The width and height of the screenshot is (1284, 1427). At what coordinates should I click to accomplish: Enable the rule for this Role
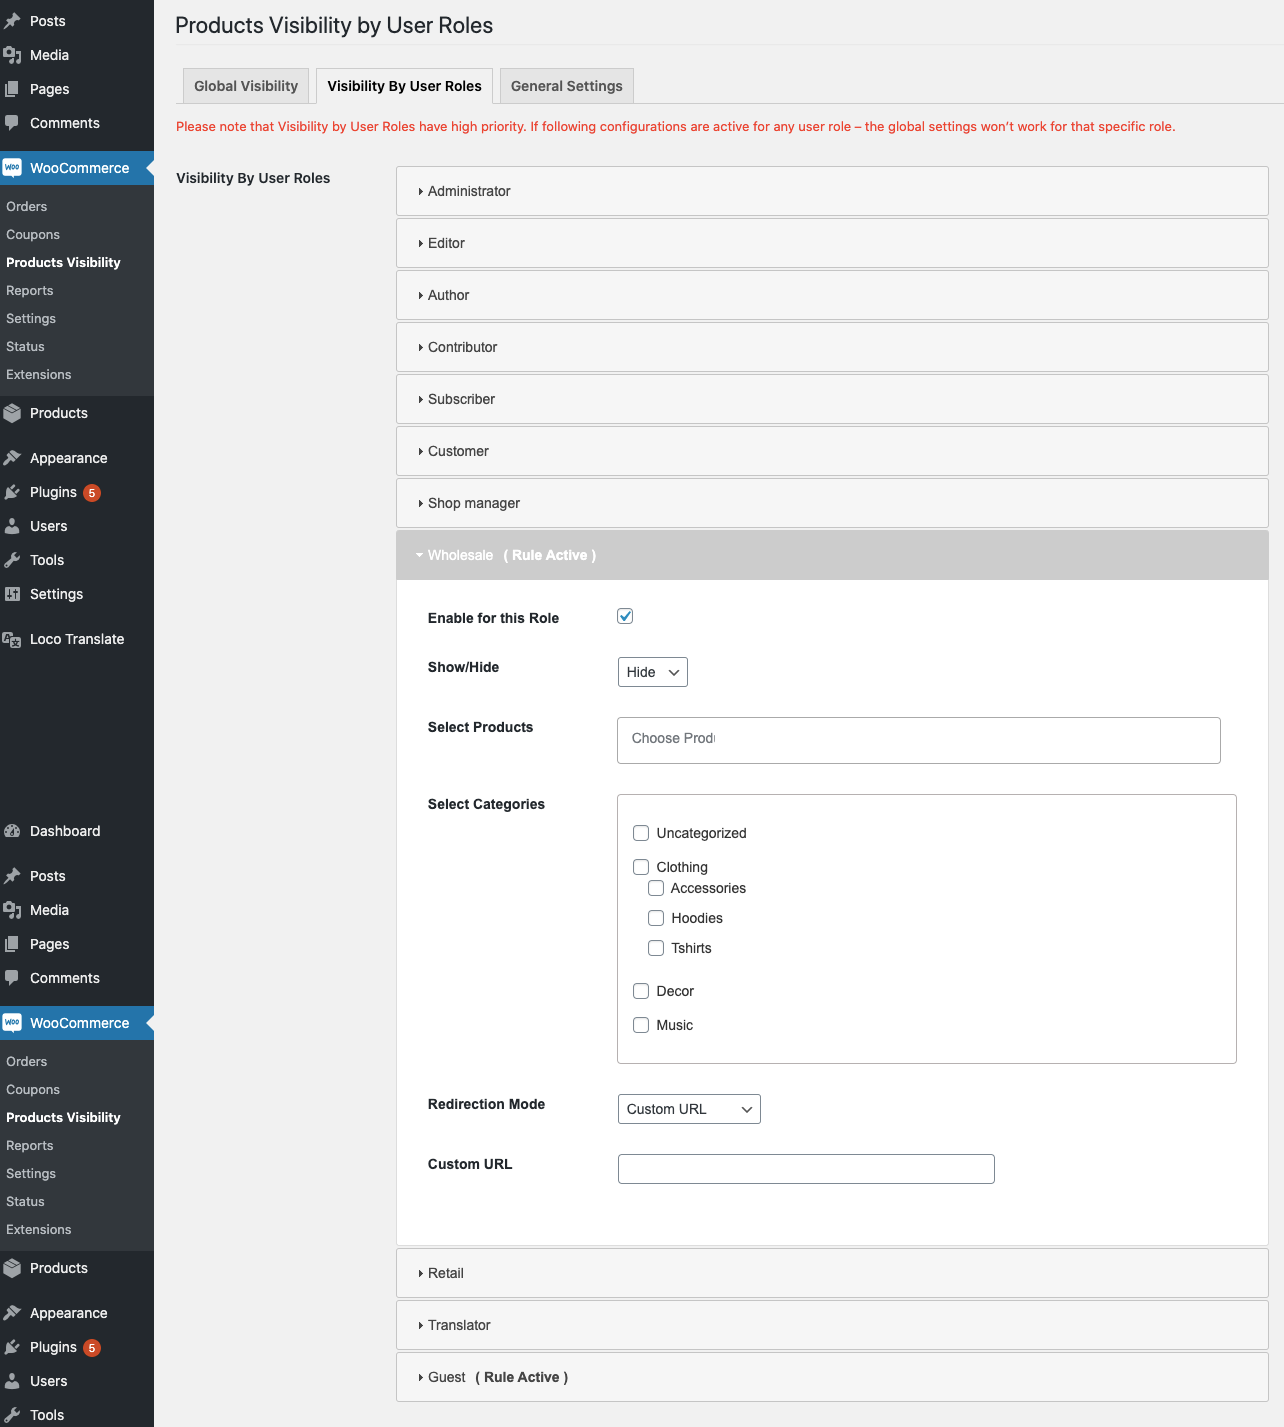coord(624,616)
